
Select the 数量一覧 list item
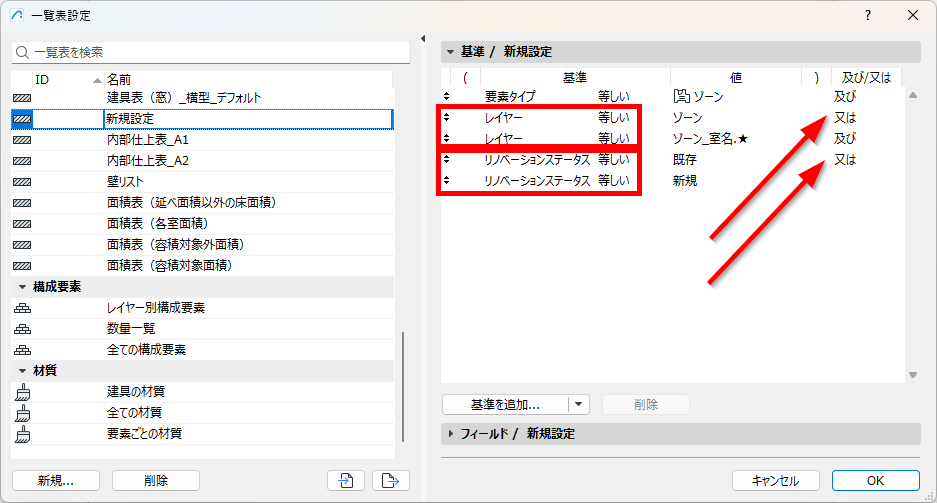(131, 329)
